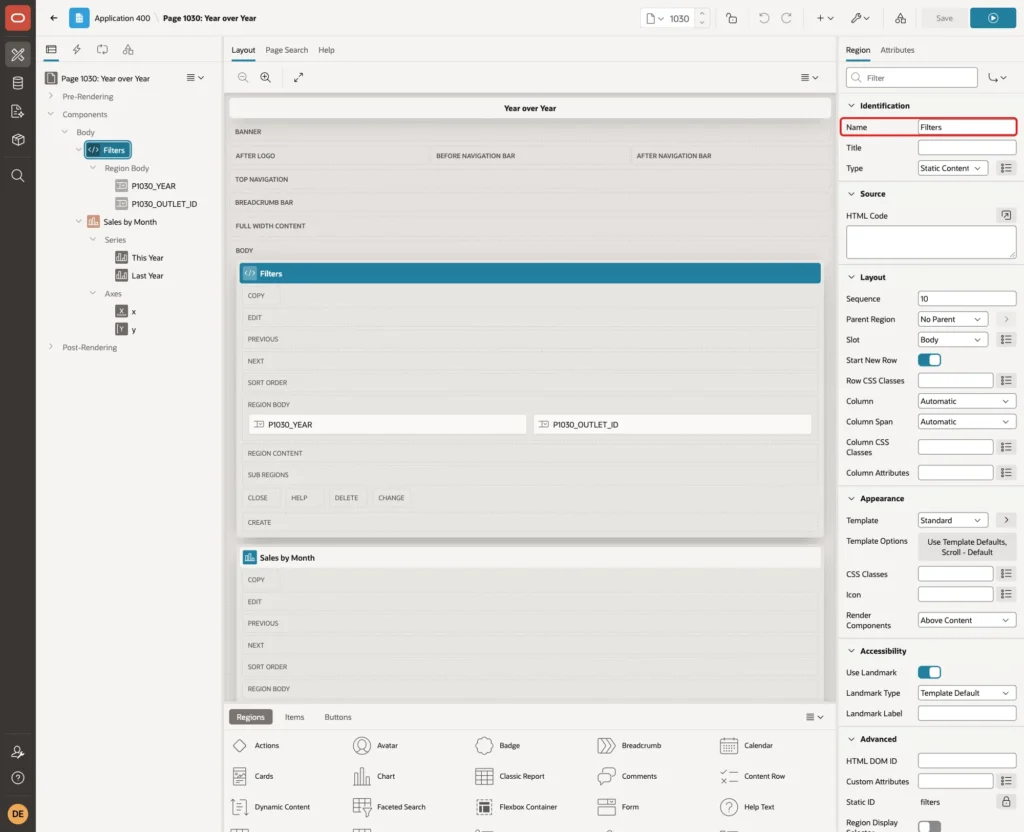Toggle the Start New Row switch
Viewport: 1024px width, 832px height.
tap(929, 360)
